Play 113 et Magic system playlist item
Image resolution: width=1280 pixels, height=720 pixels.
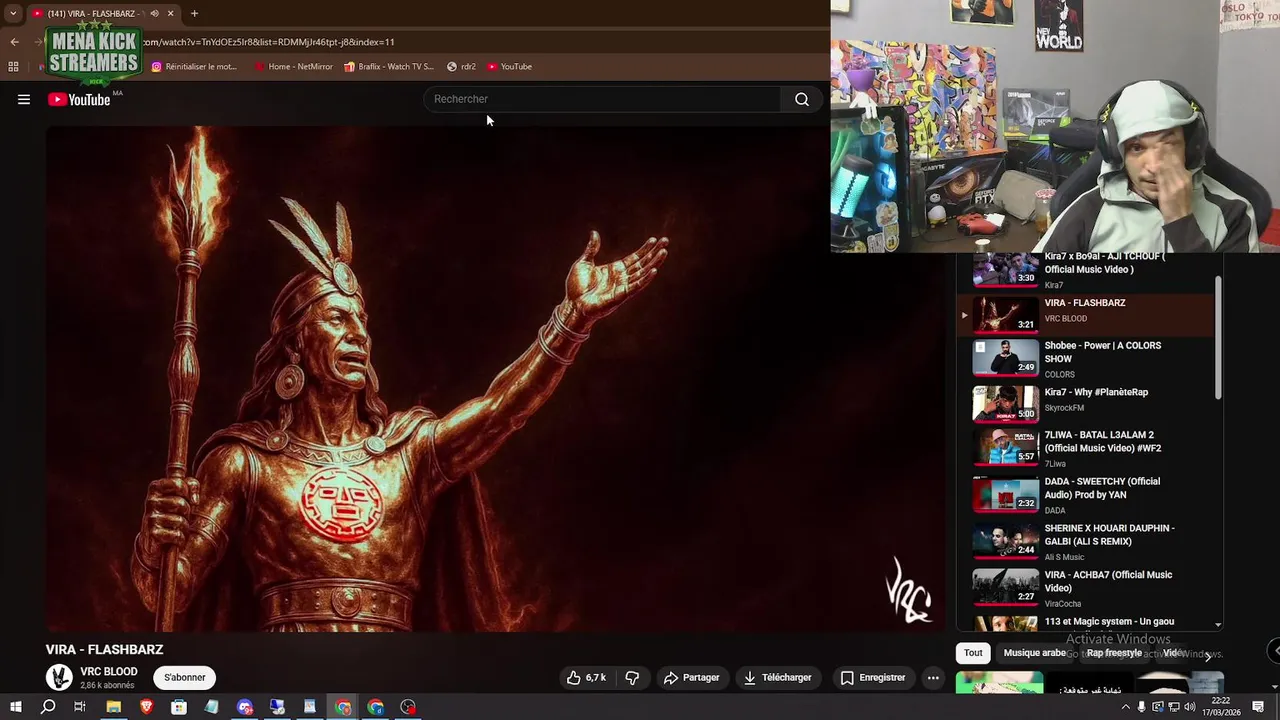[x=1086, y=623]
